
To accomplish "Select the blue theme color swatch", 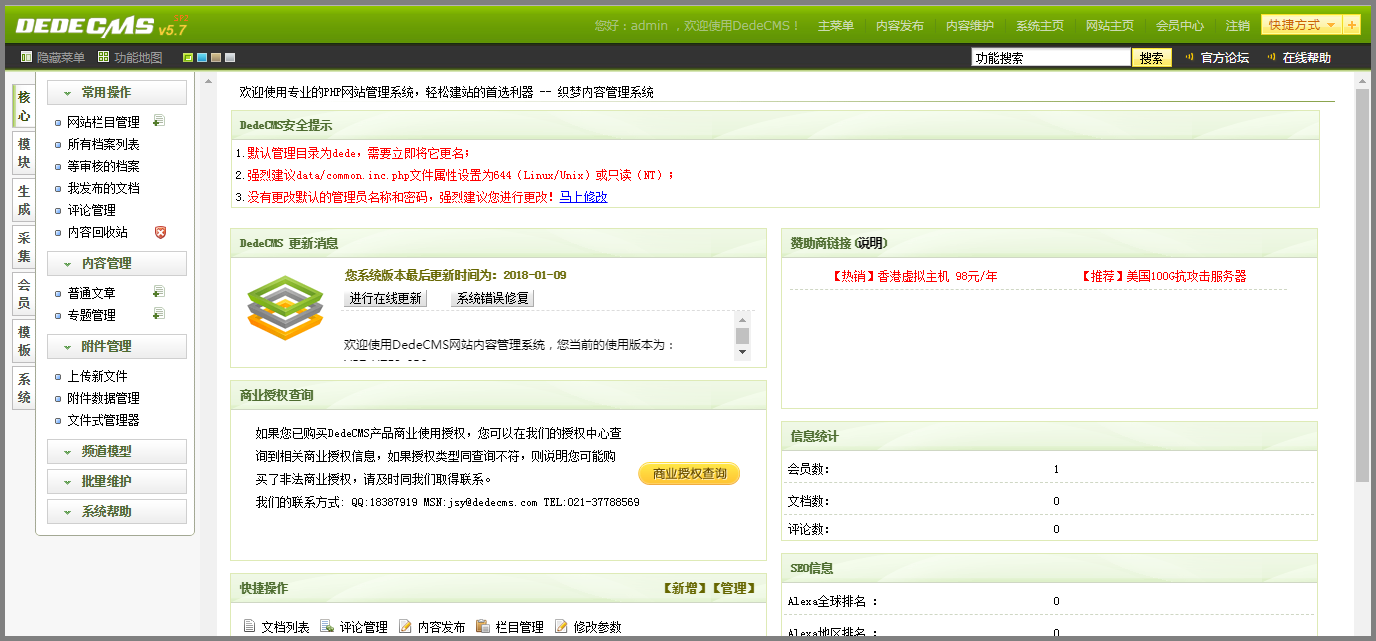I will [202, 58].
